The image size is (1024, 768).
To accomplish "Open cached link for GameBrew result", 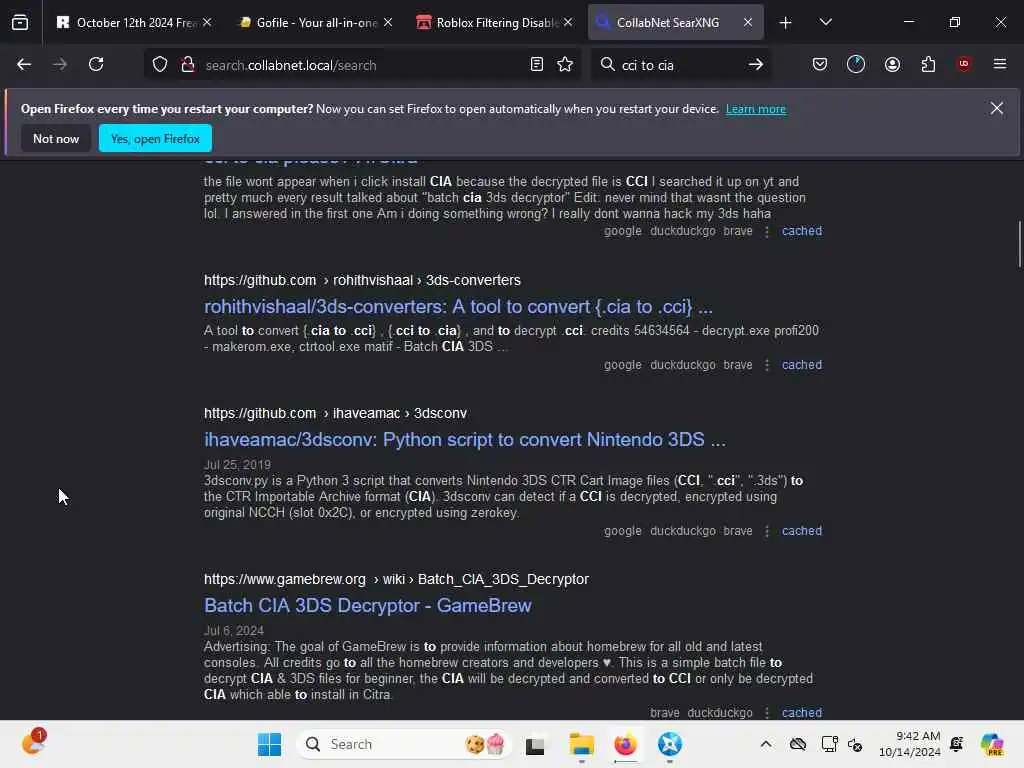I will (x=802, y=712).
